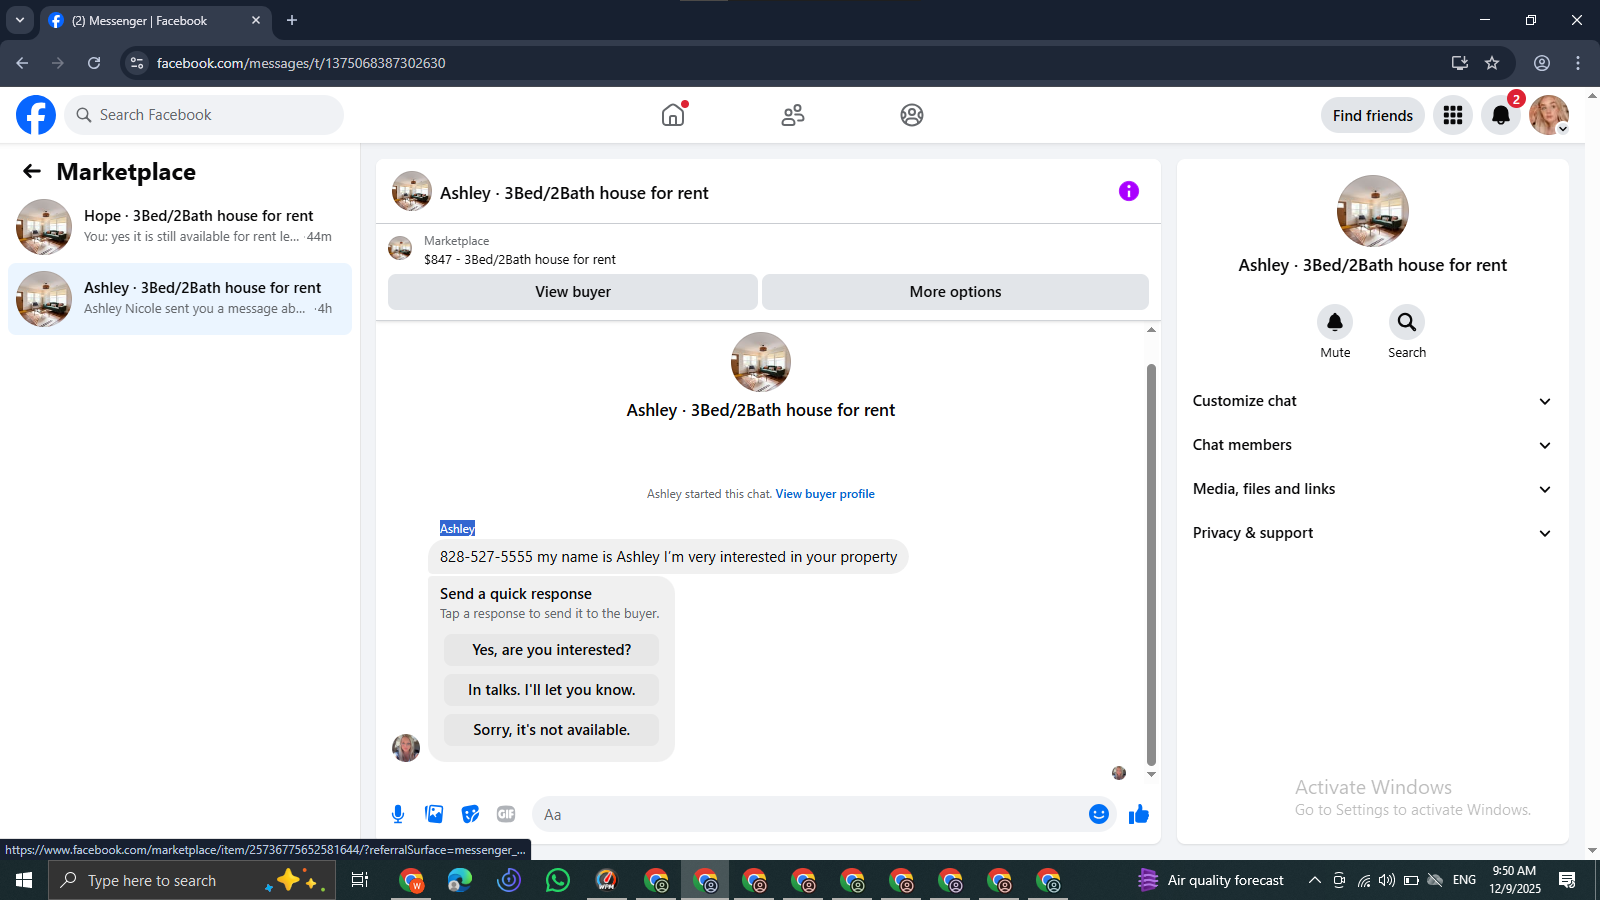Click the chat scroll down arrow
1600x900 pixels.
(1151, 775)
